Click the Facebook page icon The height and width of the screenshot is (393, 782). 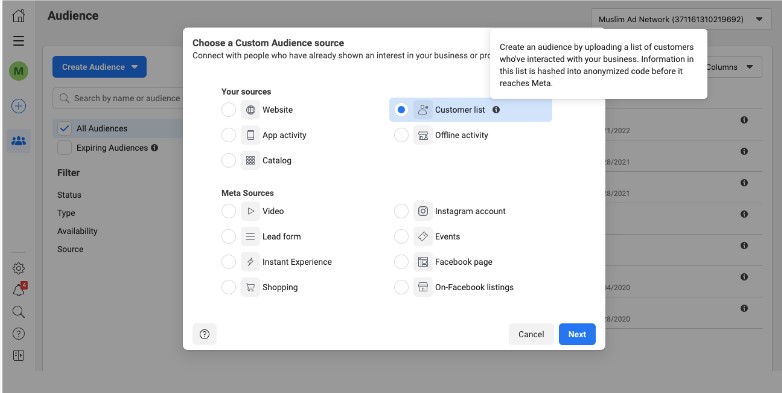coord(423,262)
